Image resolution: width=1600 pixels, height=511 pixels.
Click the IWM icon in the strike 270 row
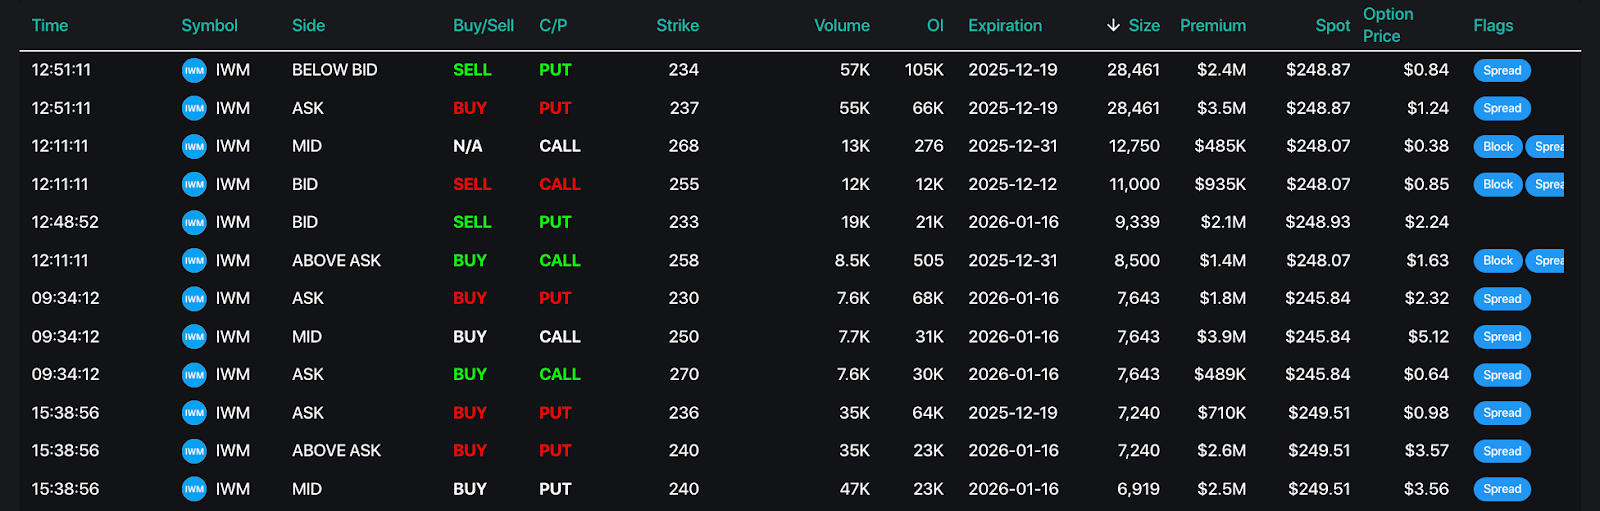[x=194, y=375]
